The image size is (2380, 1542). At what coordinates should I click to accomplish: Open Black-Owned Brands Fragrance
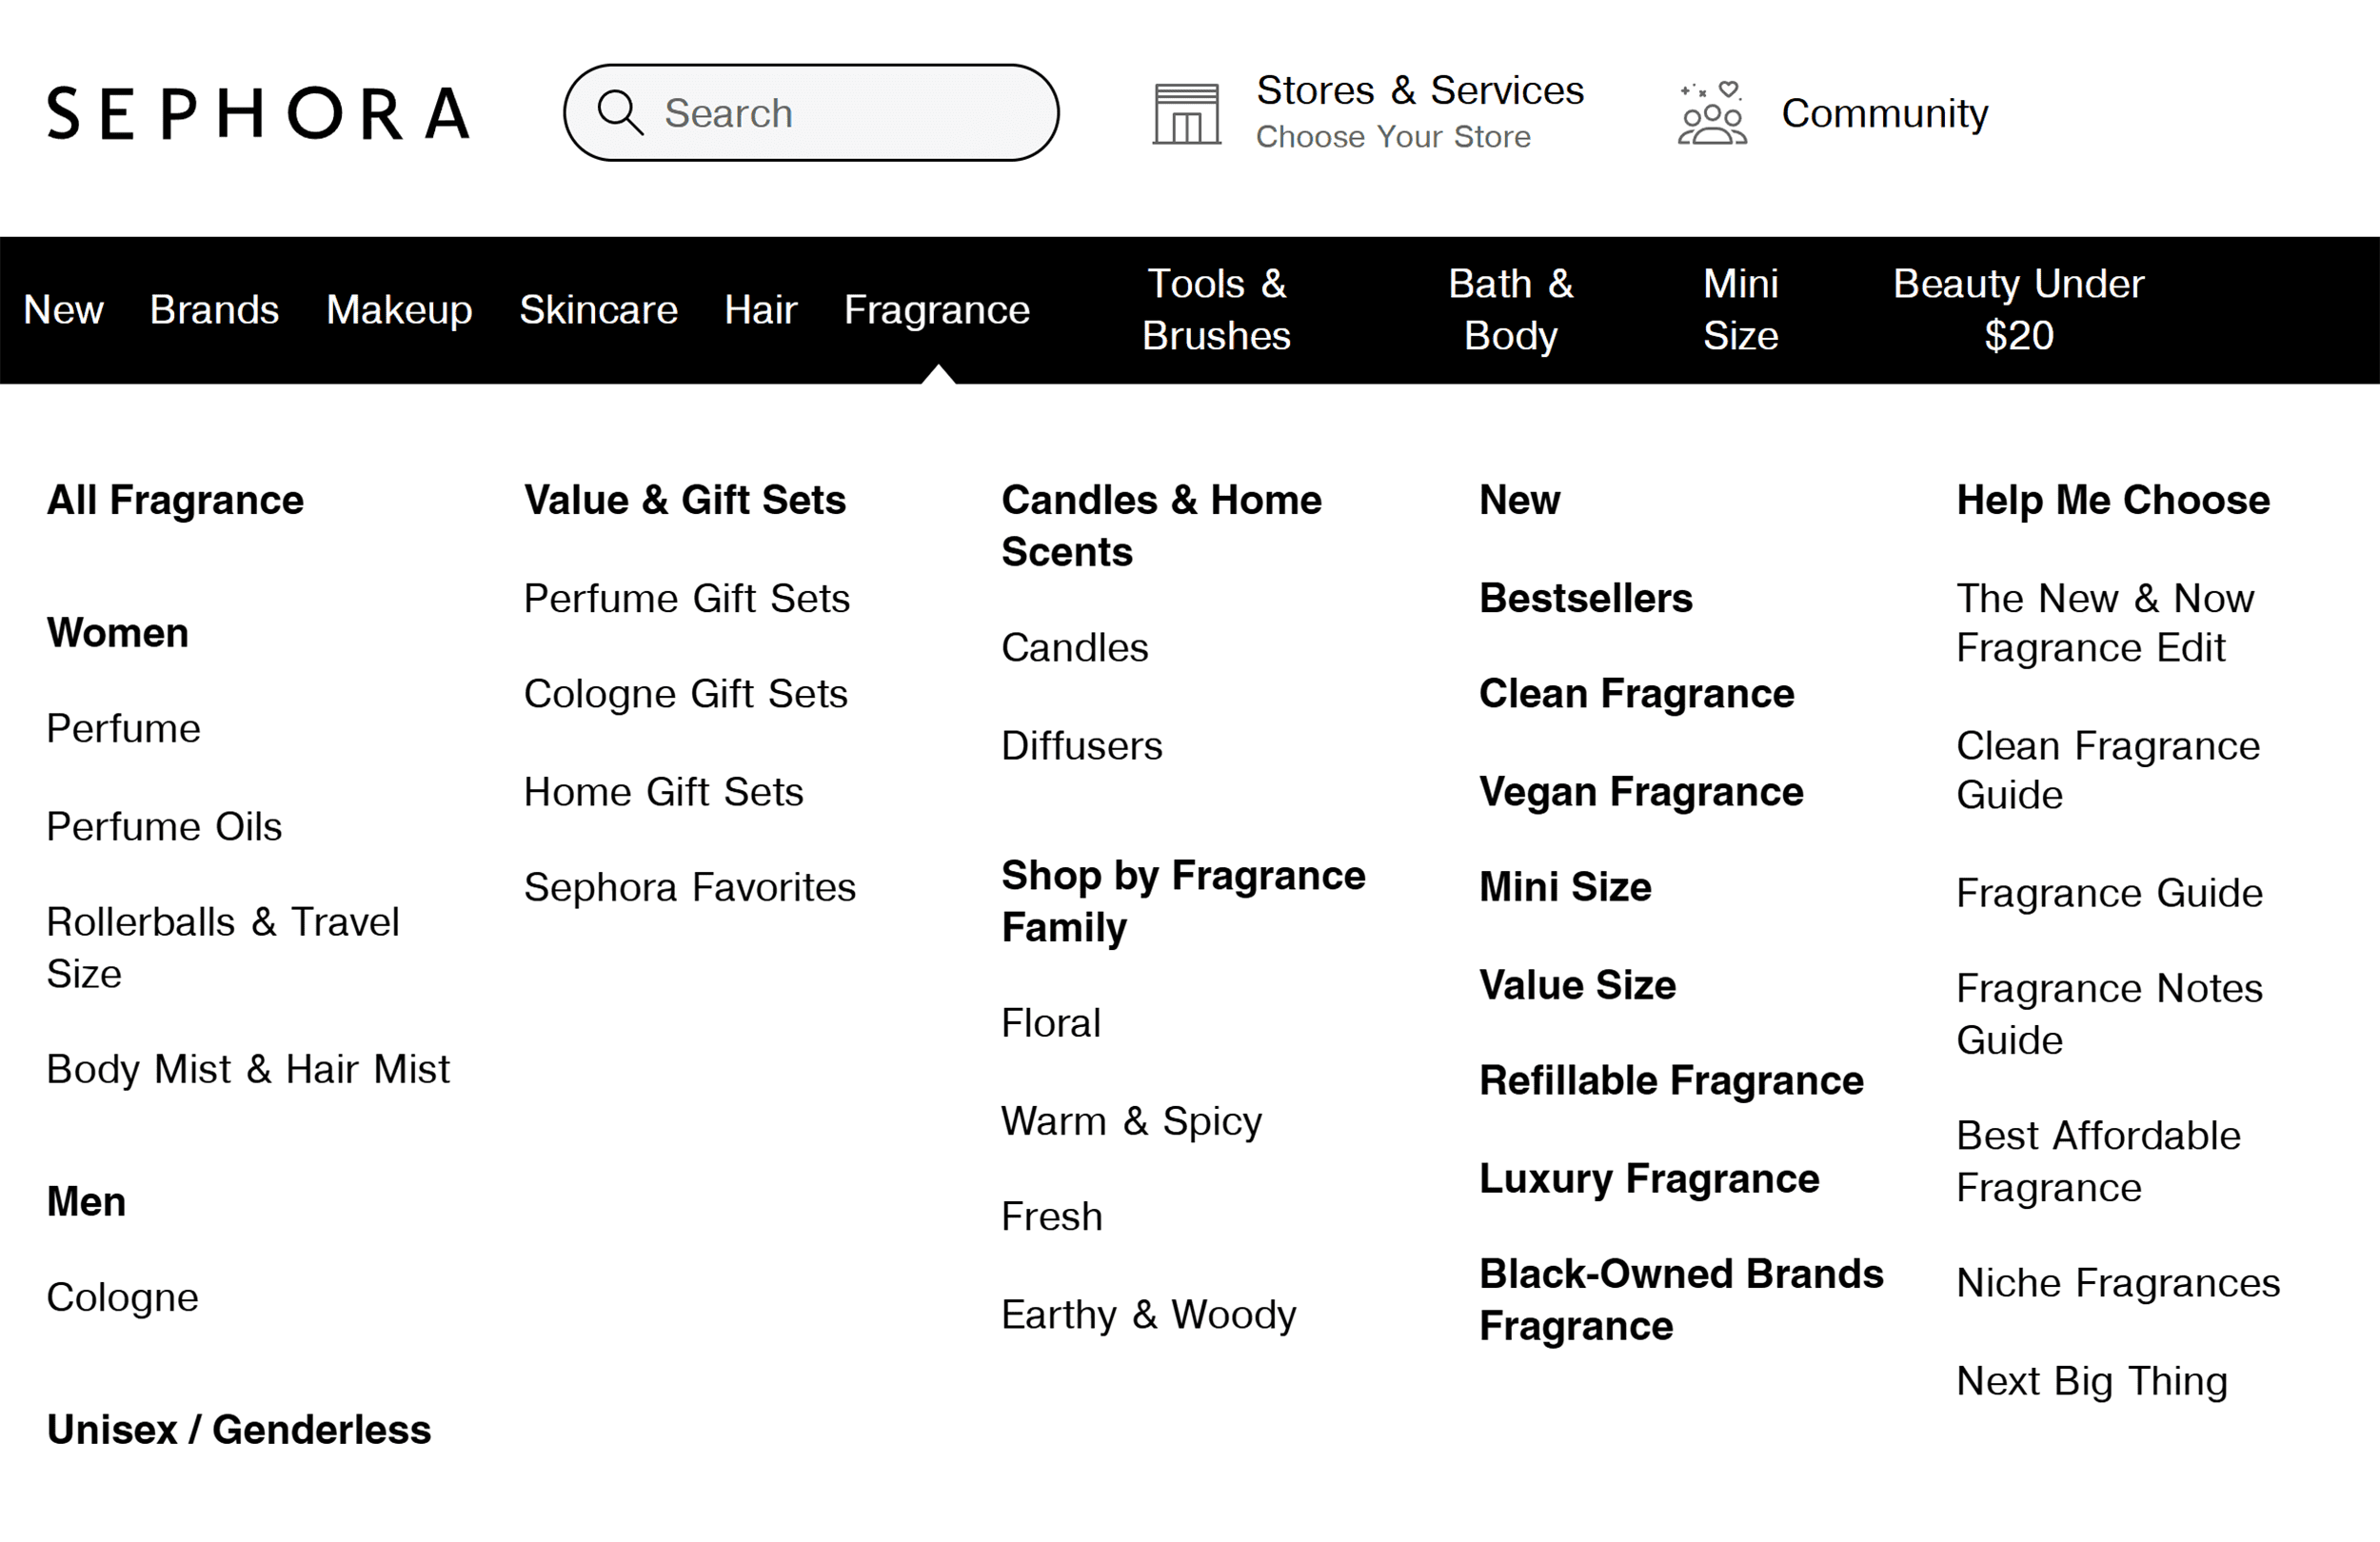tap(1682, 1300)
